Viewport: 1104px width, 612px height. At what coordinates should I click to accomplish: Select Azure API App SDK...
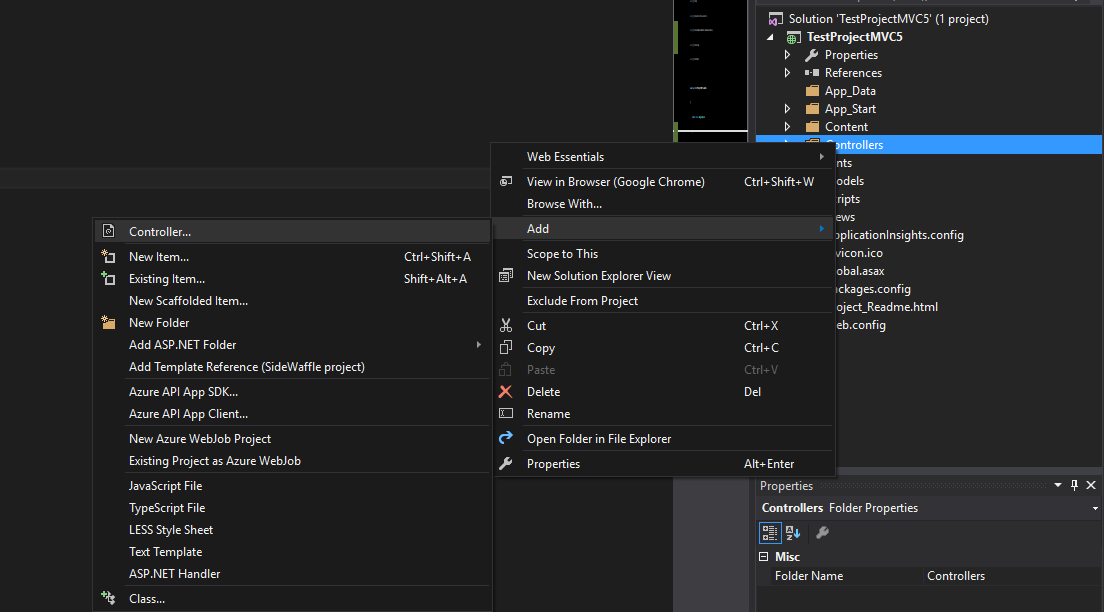tap(292, 392)
